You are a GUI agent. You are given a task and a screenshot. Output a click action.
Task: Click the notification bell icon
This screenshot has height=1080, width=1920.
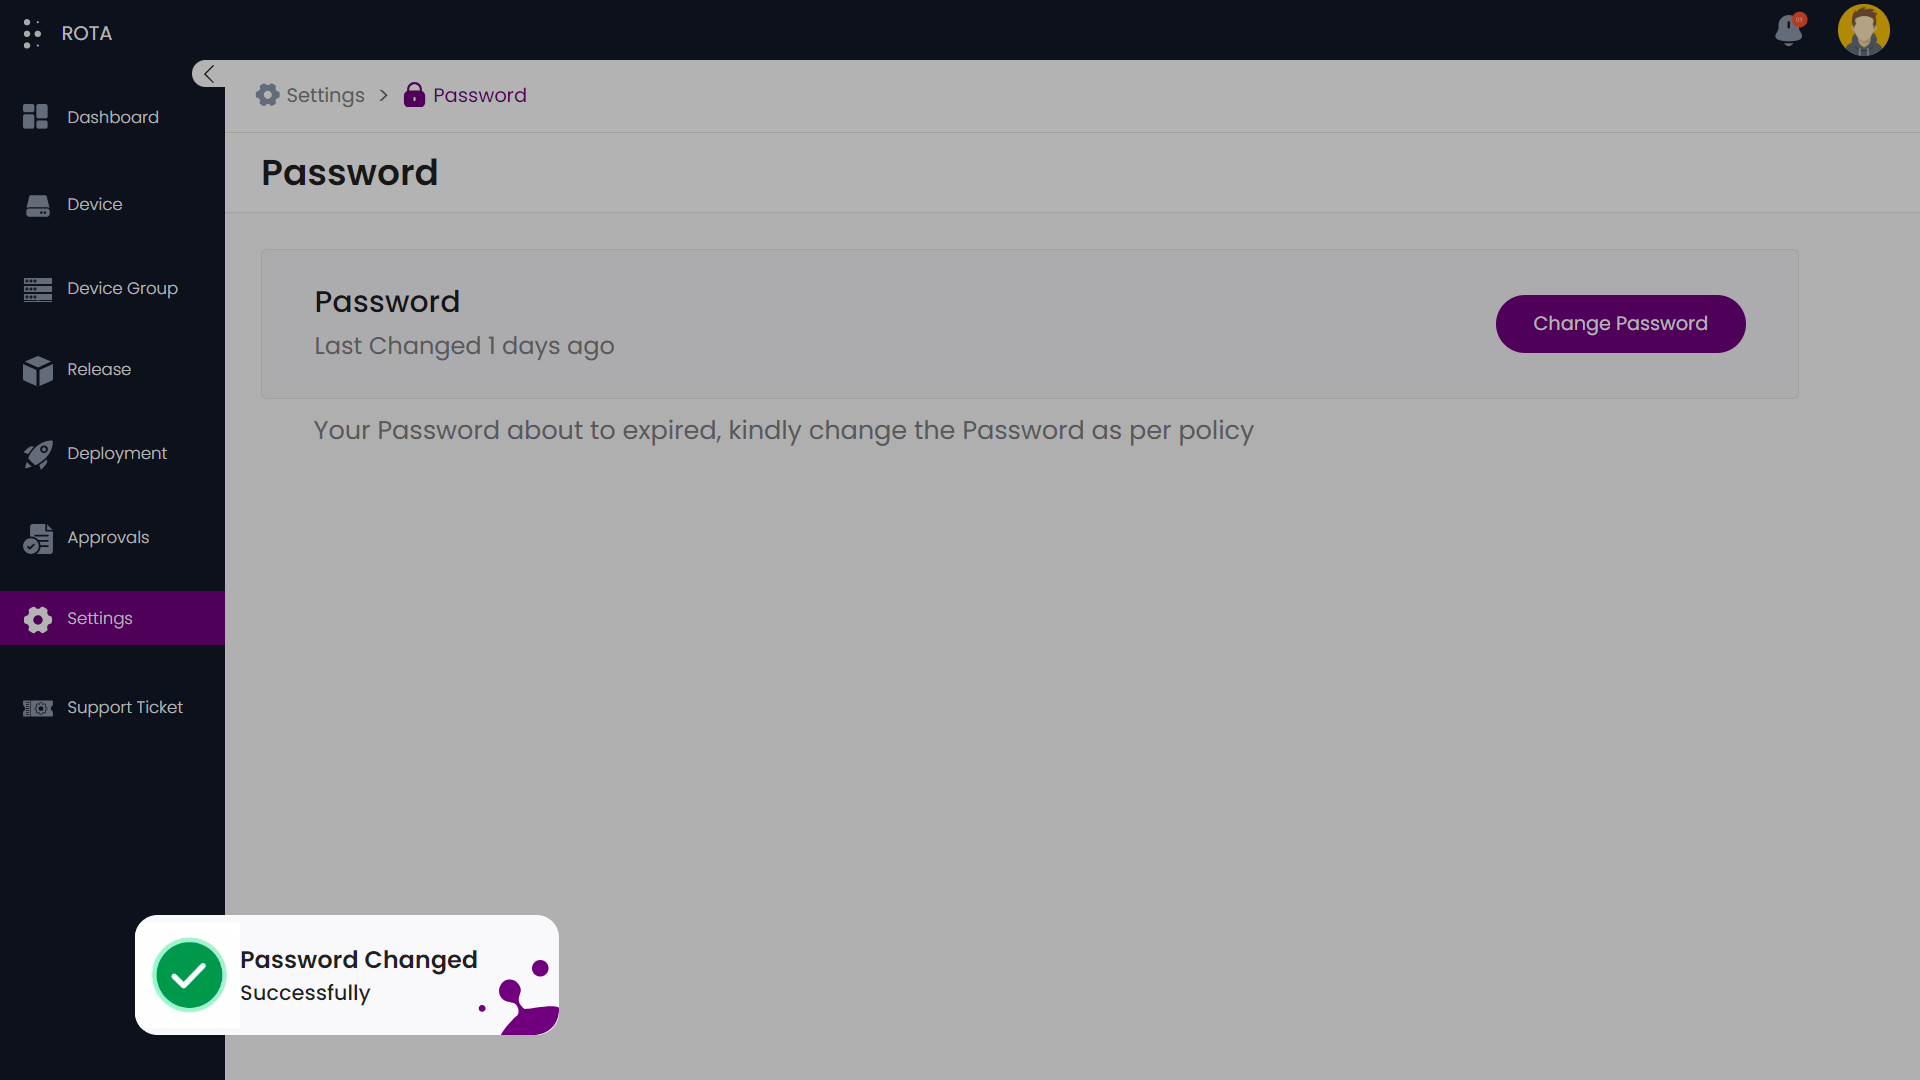click(1789, 29)
